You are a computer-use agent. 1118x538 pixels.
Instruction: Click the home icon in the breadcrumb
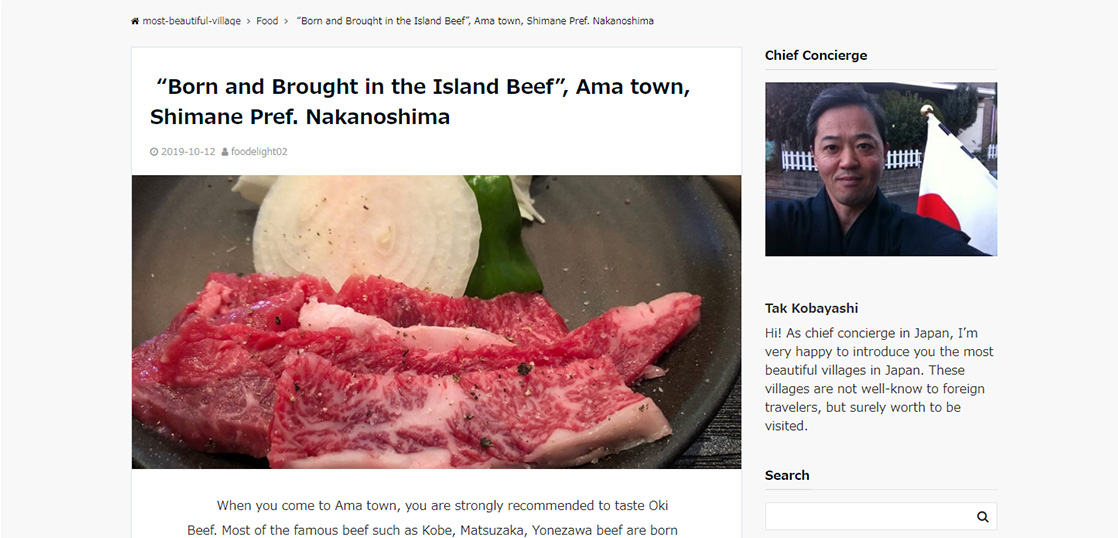135,21
